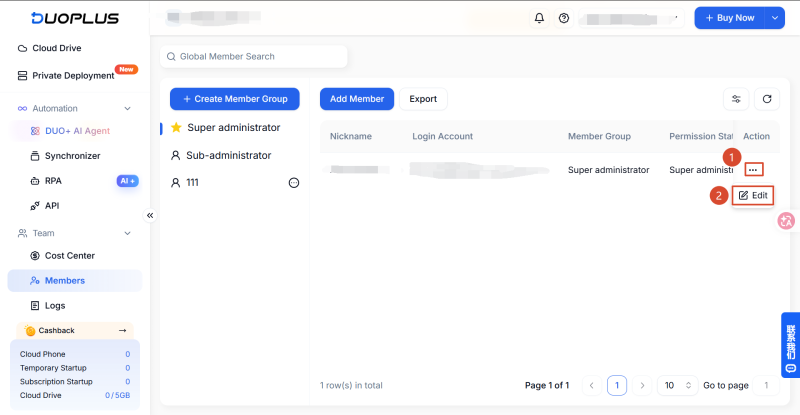Click the Add Member button

357,99
